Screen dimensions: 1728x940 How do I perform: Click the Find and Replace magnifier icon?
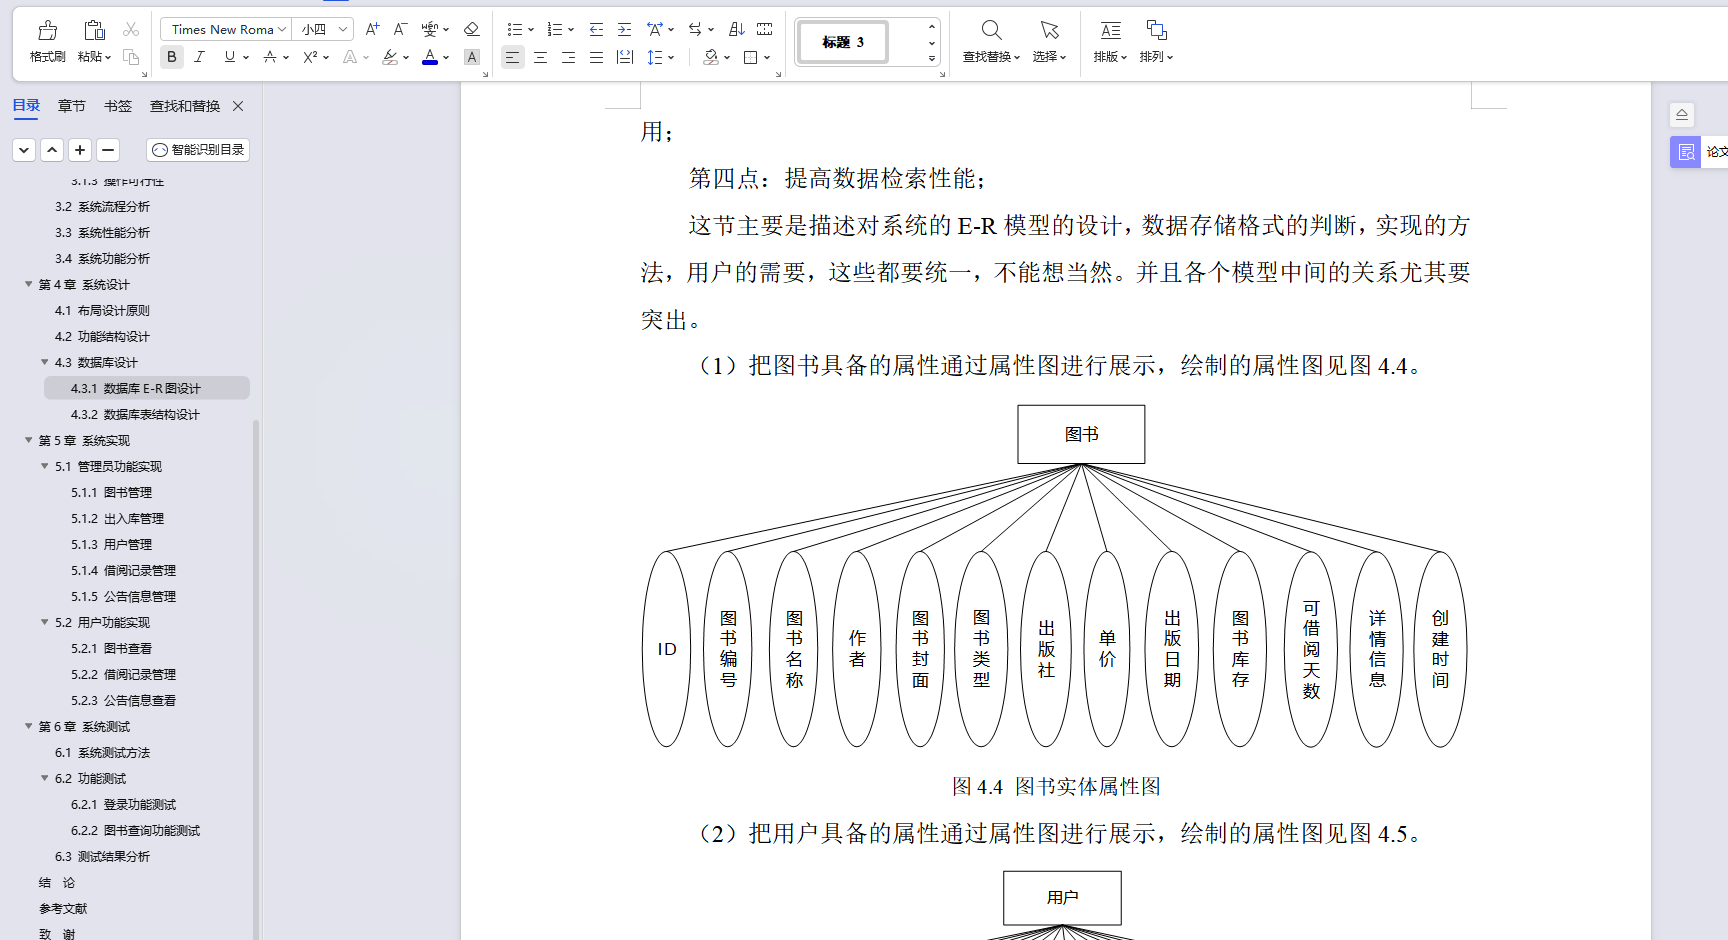pyautogui.click(x=991, y=30)
